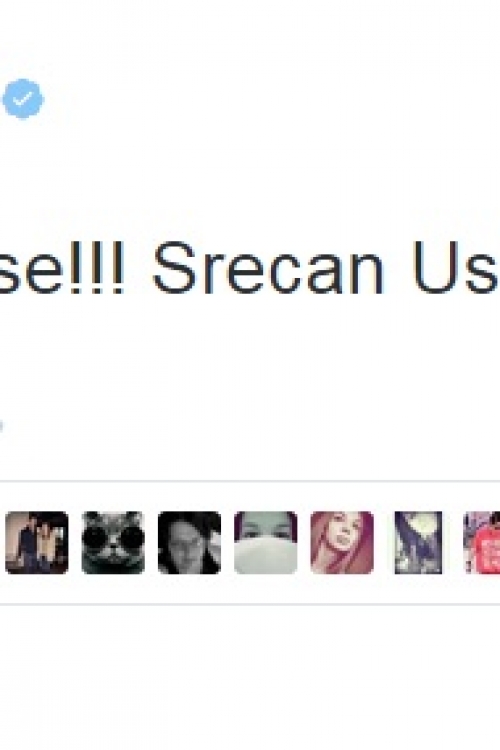Screen dimensions: 500x750
Task: Click the partial word "Us" in the tweet
Action: (456, 268)
